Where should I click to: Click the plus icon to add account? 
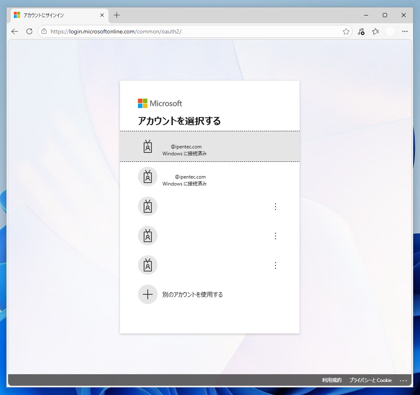(148, 294)
